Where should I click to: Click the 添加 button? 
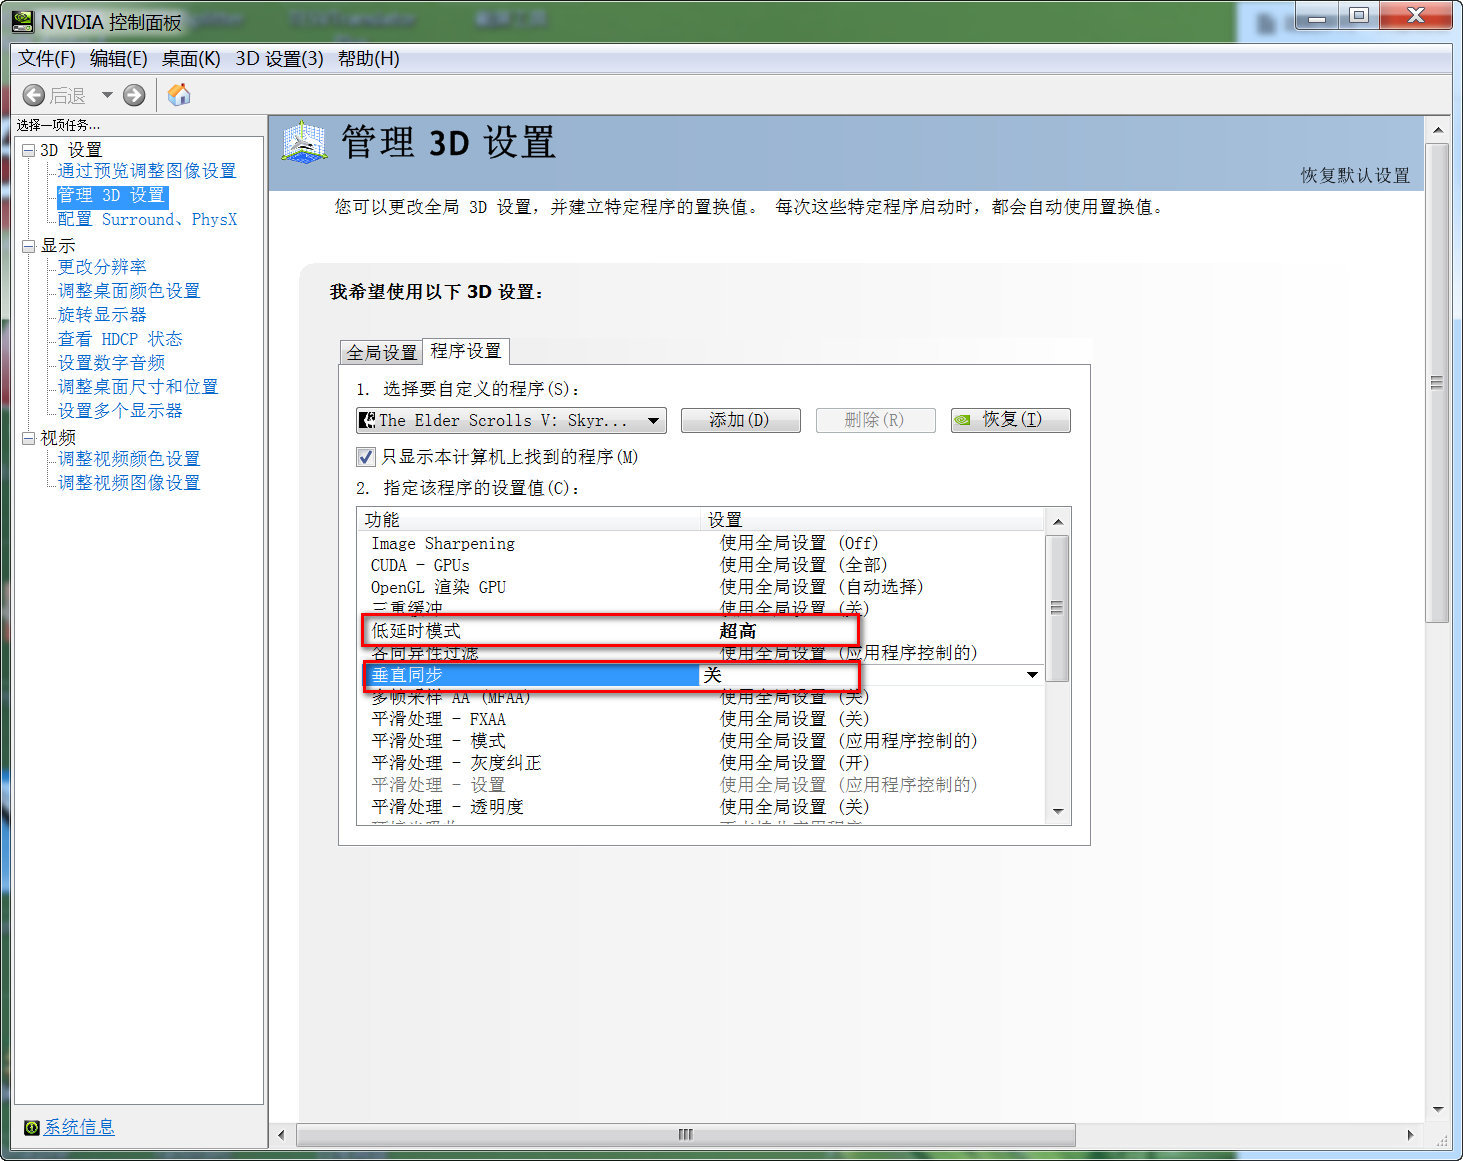tap(740, 420)
